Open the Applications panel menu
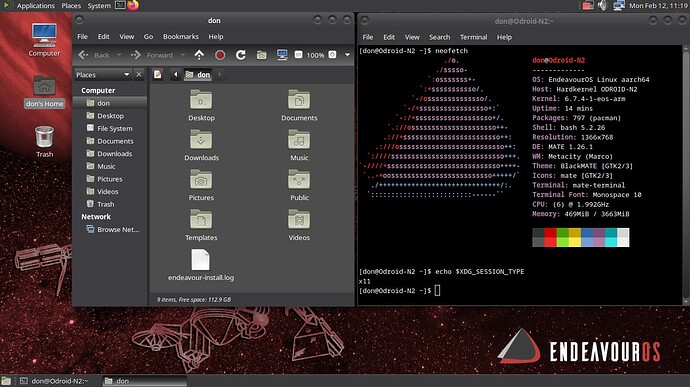 pyautogui.click(x=35, y=5)
